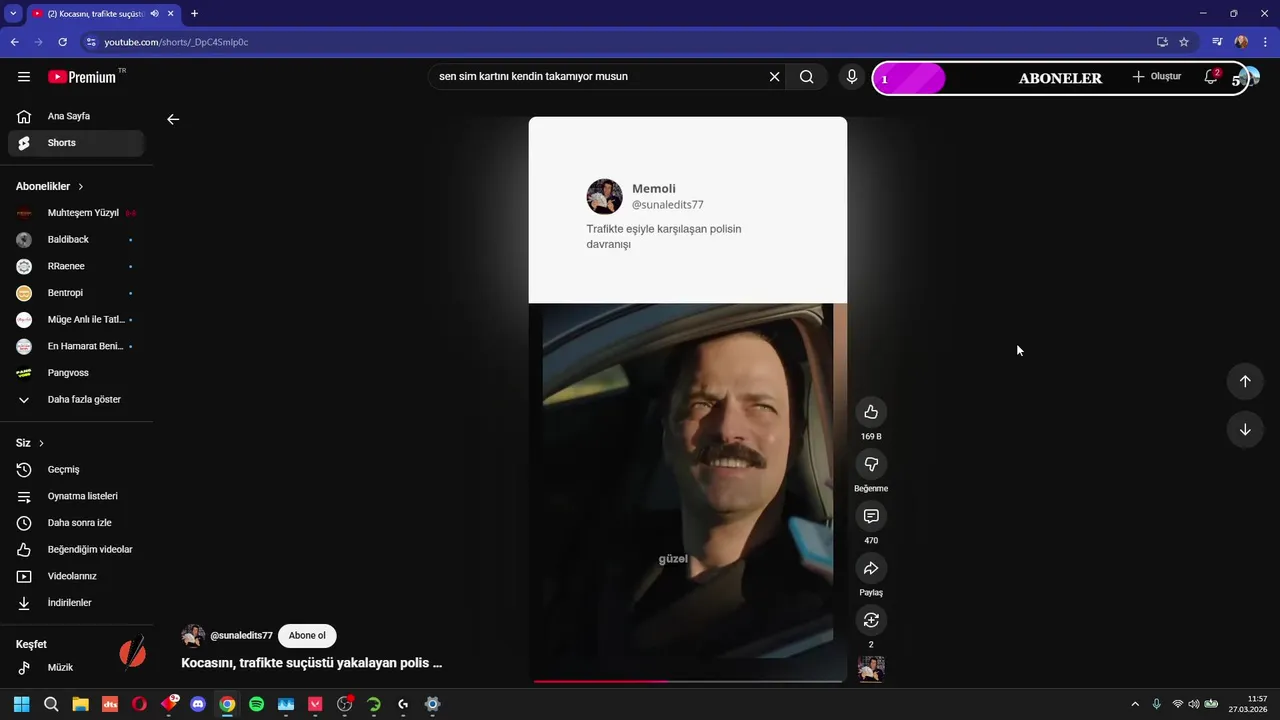Start voice search with microphone
1280x720 pixels.
tap(852, 77)
